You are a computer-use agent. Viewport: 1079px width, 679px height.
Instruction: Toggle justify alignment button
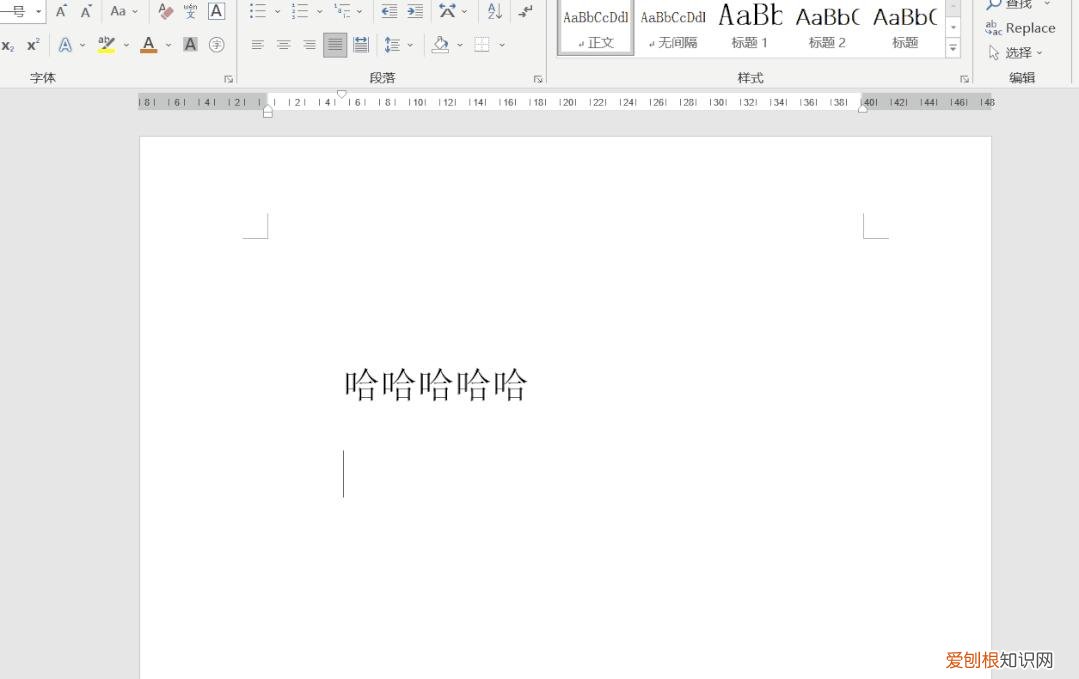tap(335, 45)
